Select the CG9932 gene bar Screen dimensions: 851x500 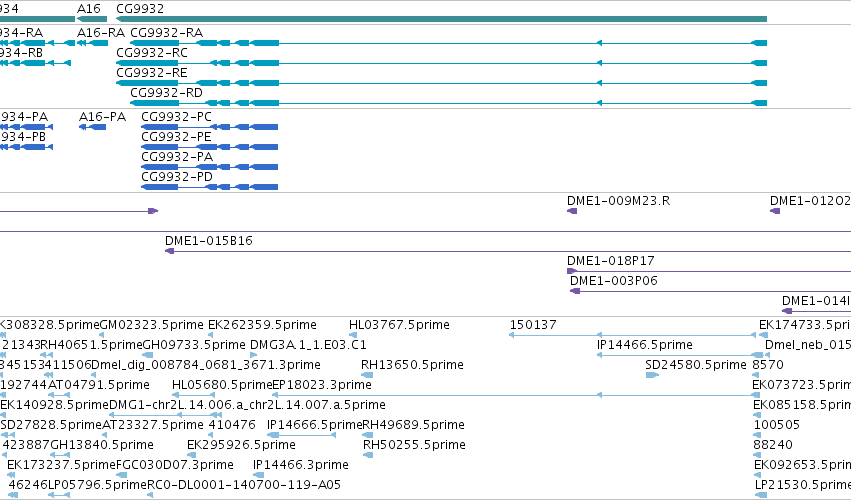coord(441,19)
